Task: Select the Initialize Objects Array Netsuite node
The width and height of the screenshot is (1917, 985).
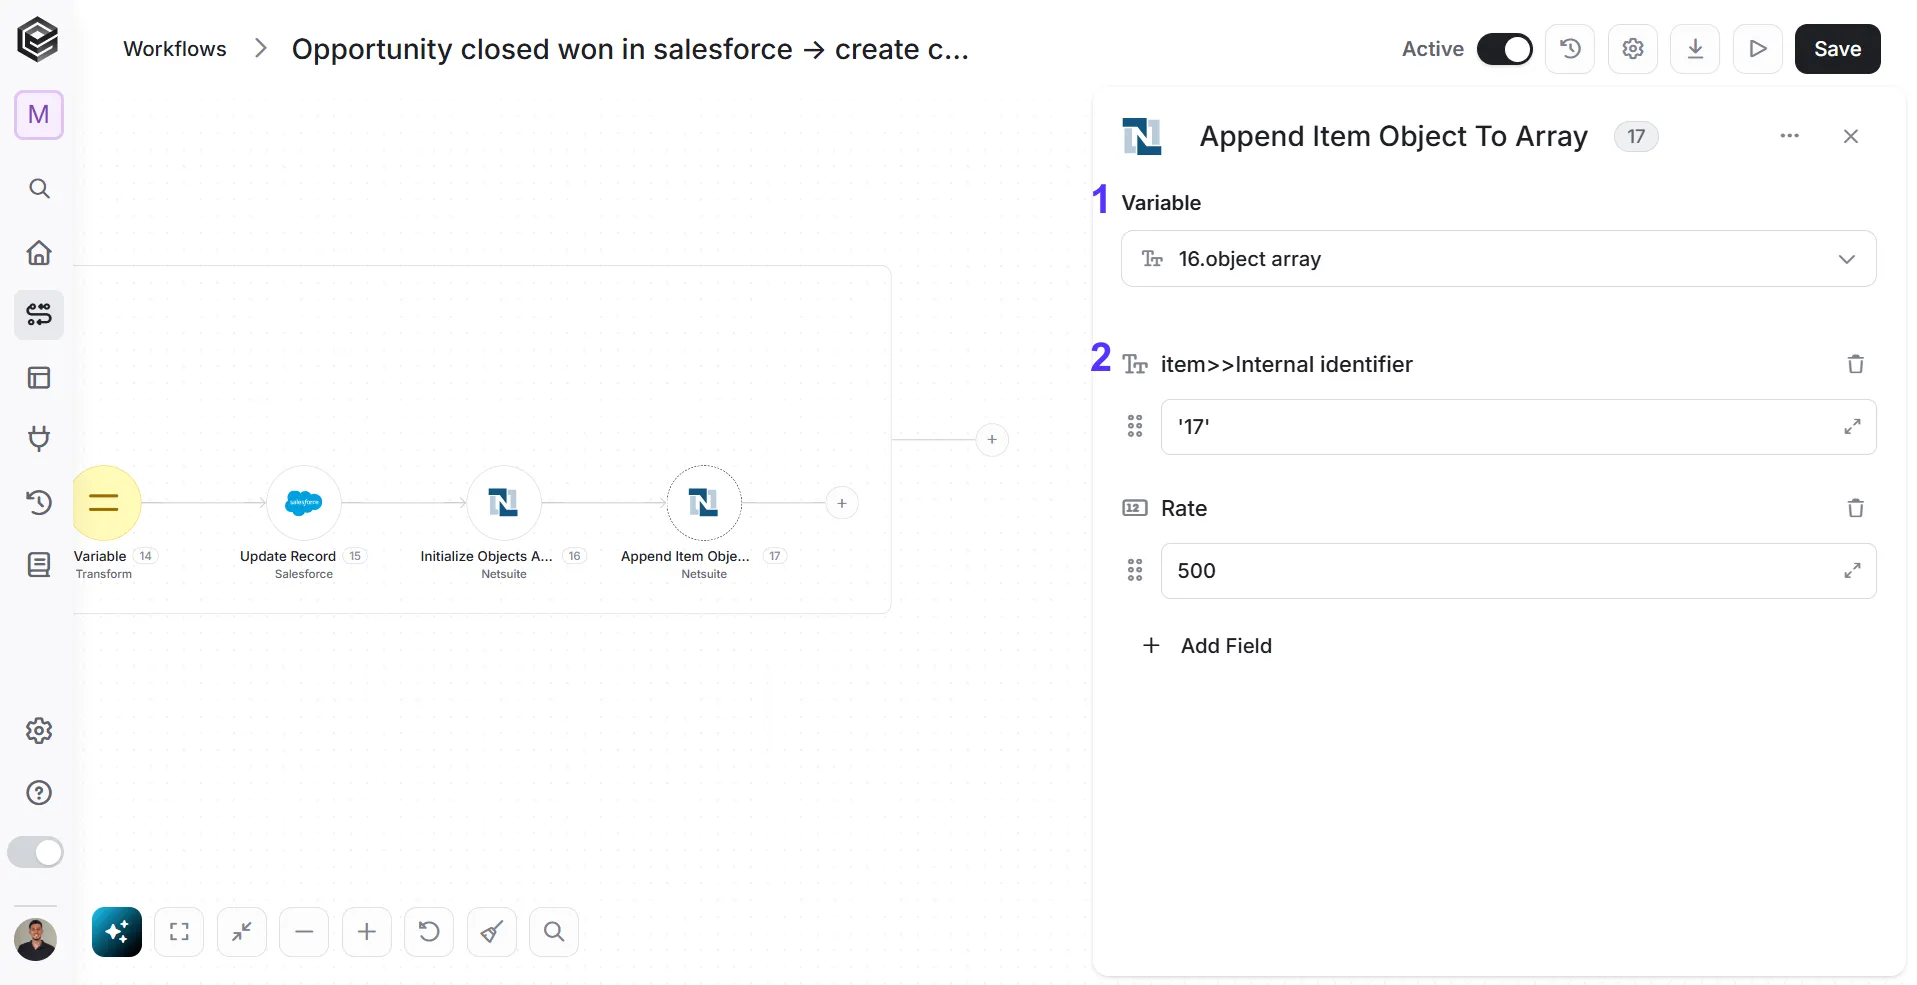Action: click(504, 503)
